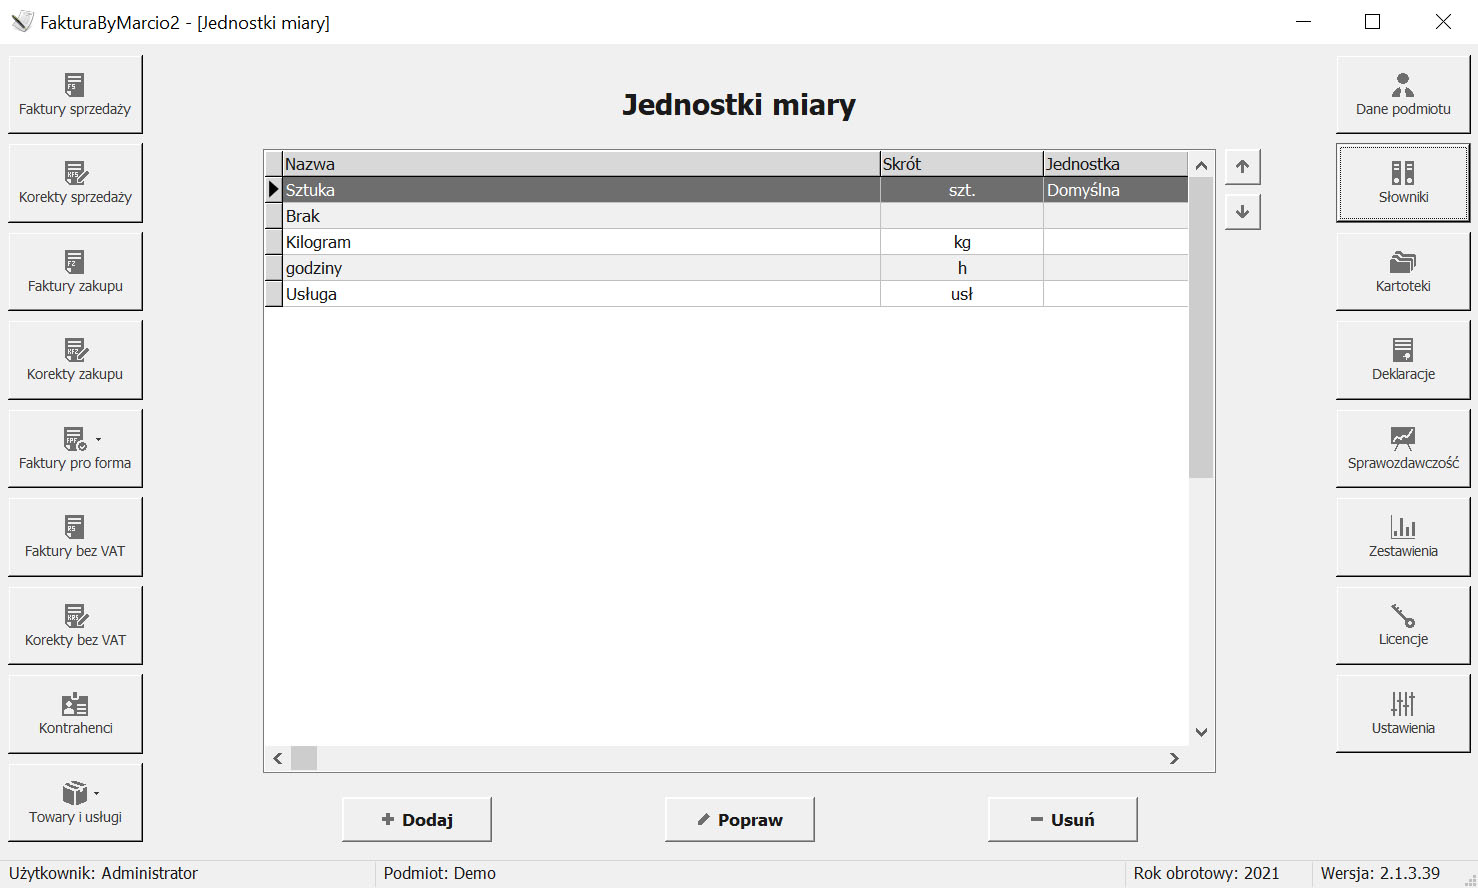
Task: Select the Brak row
Action: coord(726,216)
